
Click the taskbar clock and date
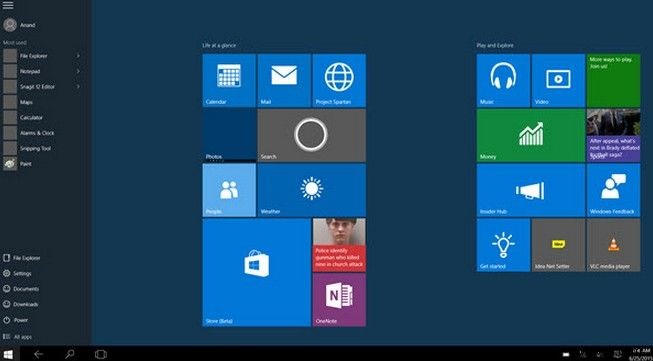tap(642, 354)
